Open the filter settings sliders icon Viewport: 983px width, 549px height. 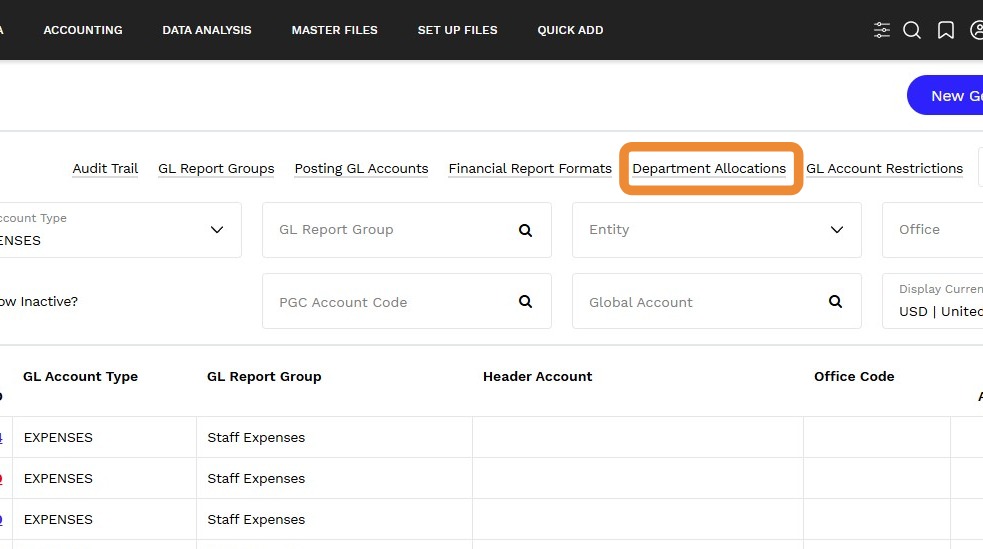point(881,30)
